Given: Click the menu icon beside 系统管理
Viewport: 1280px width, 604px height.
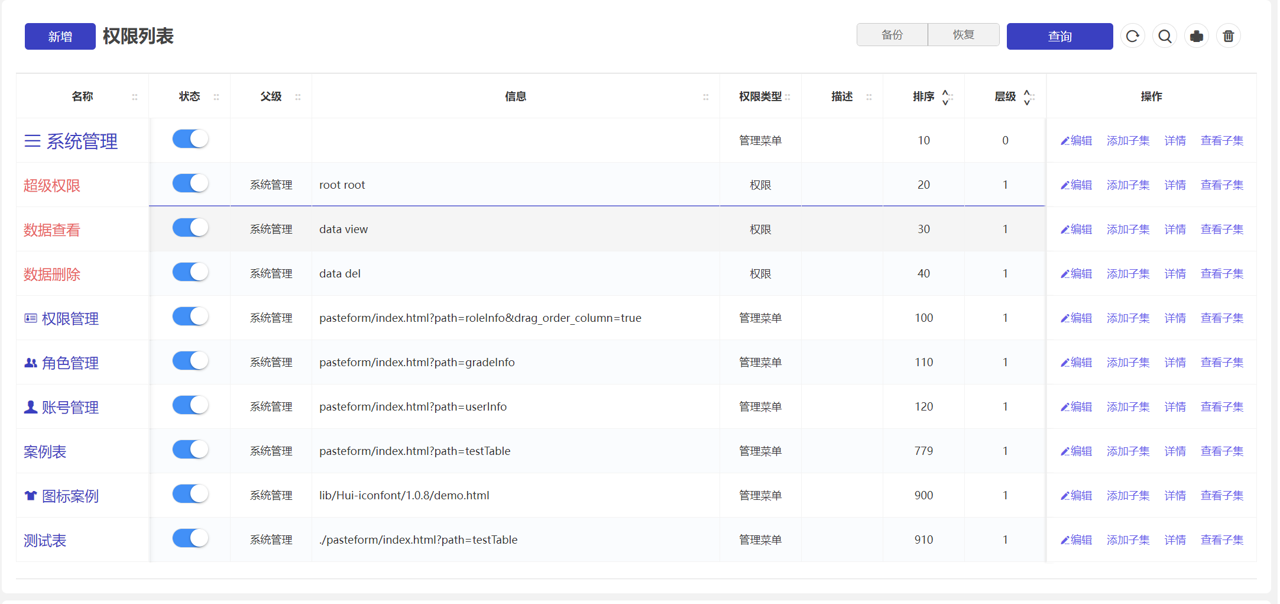Looking at the screenshot, I should click(x=33, y=142).
